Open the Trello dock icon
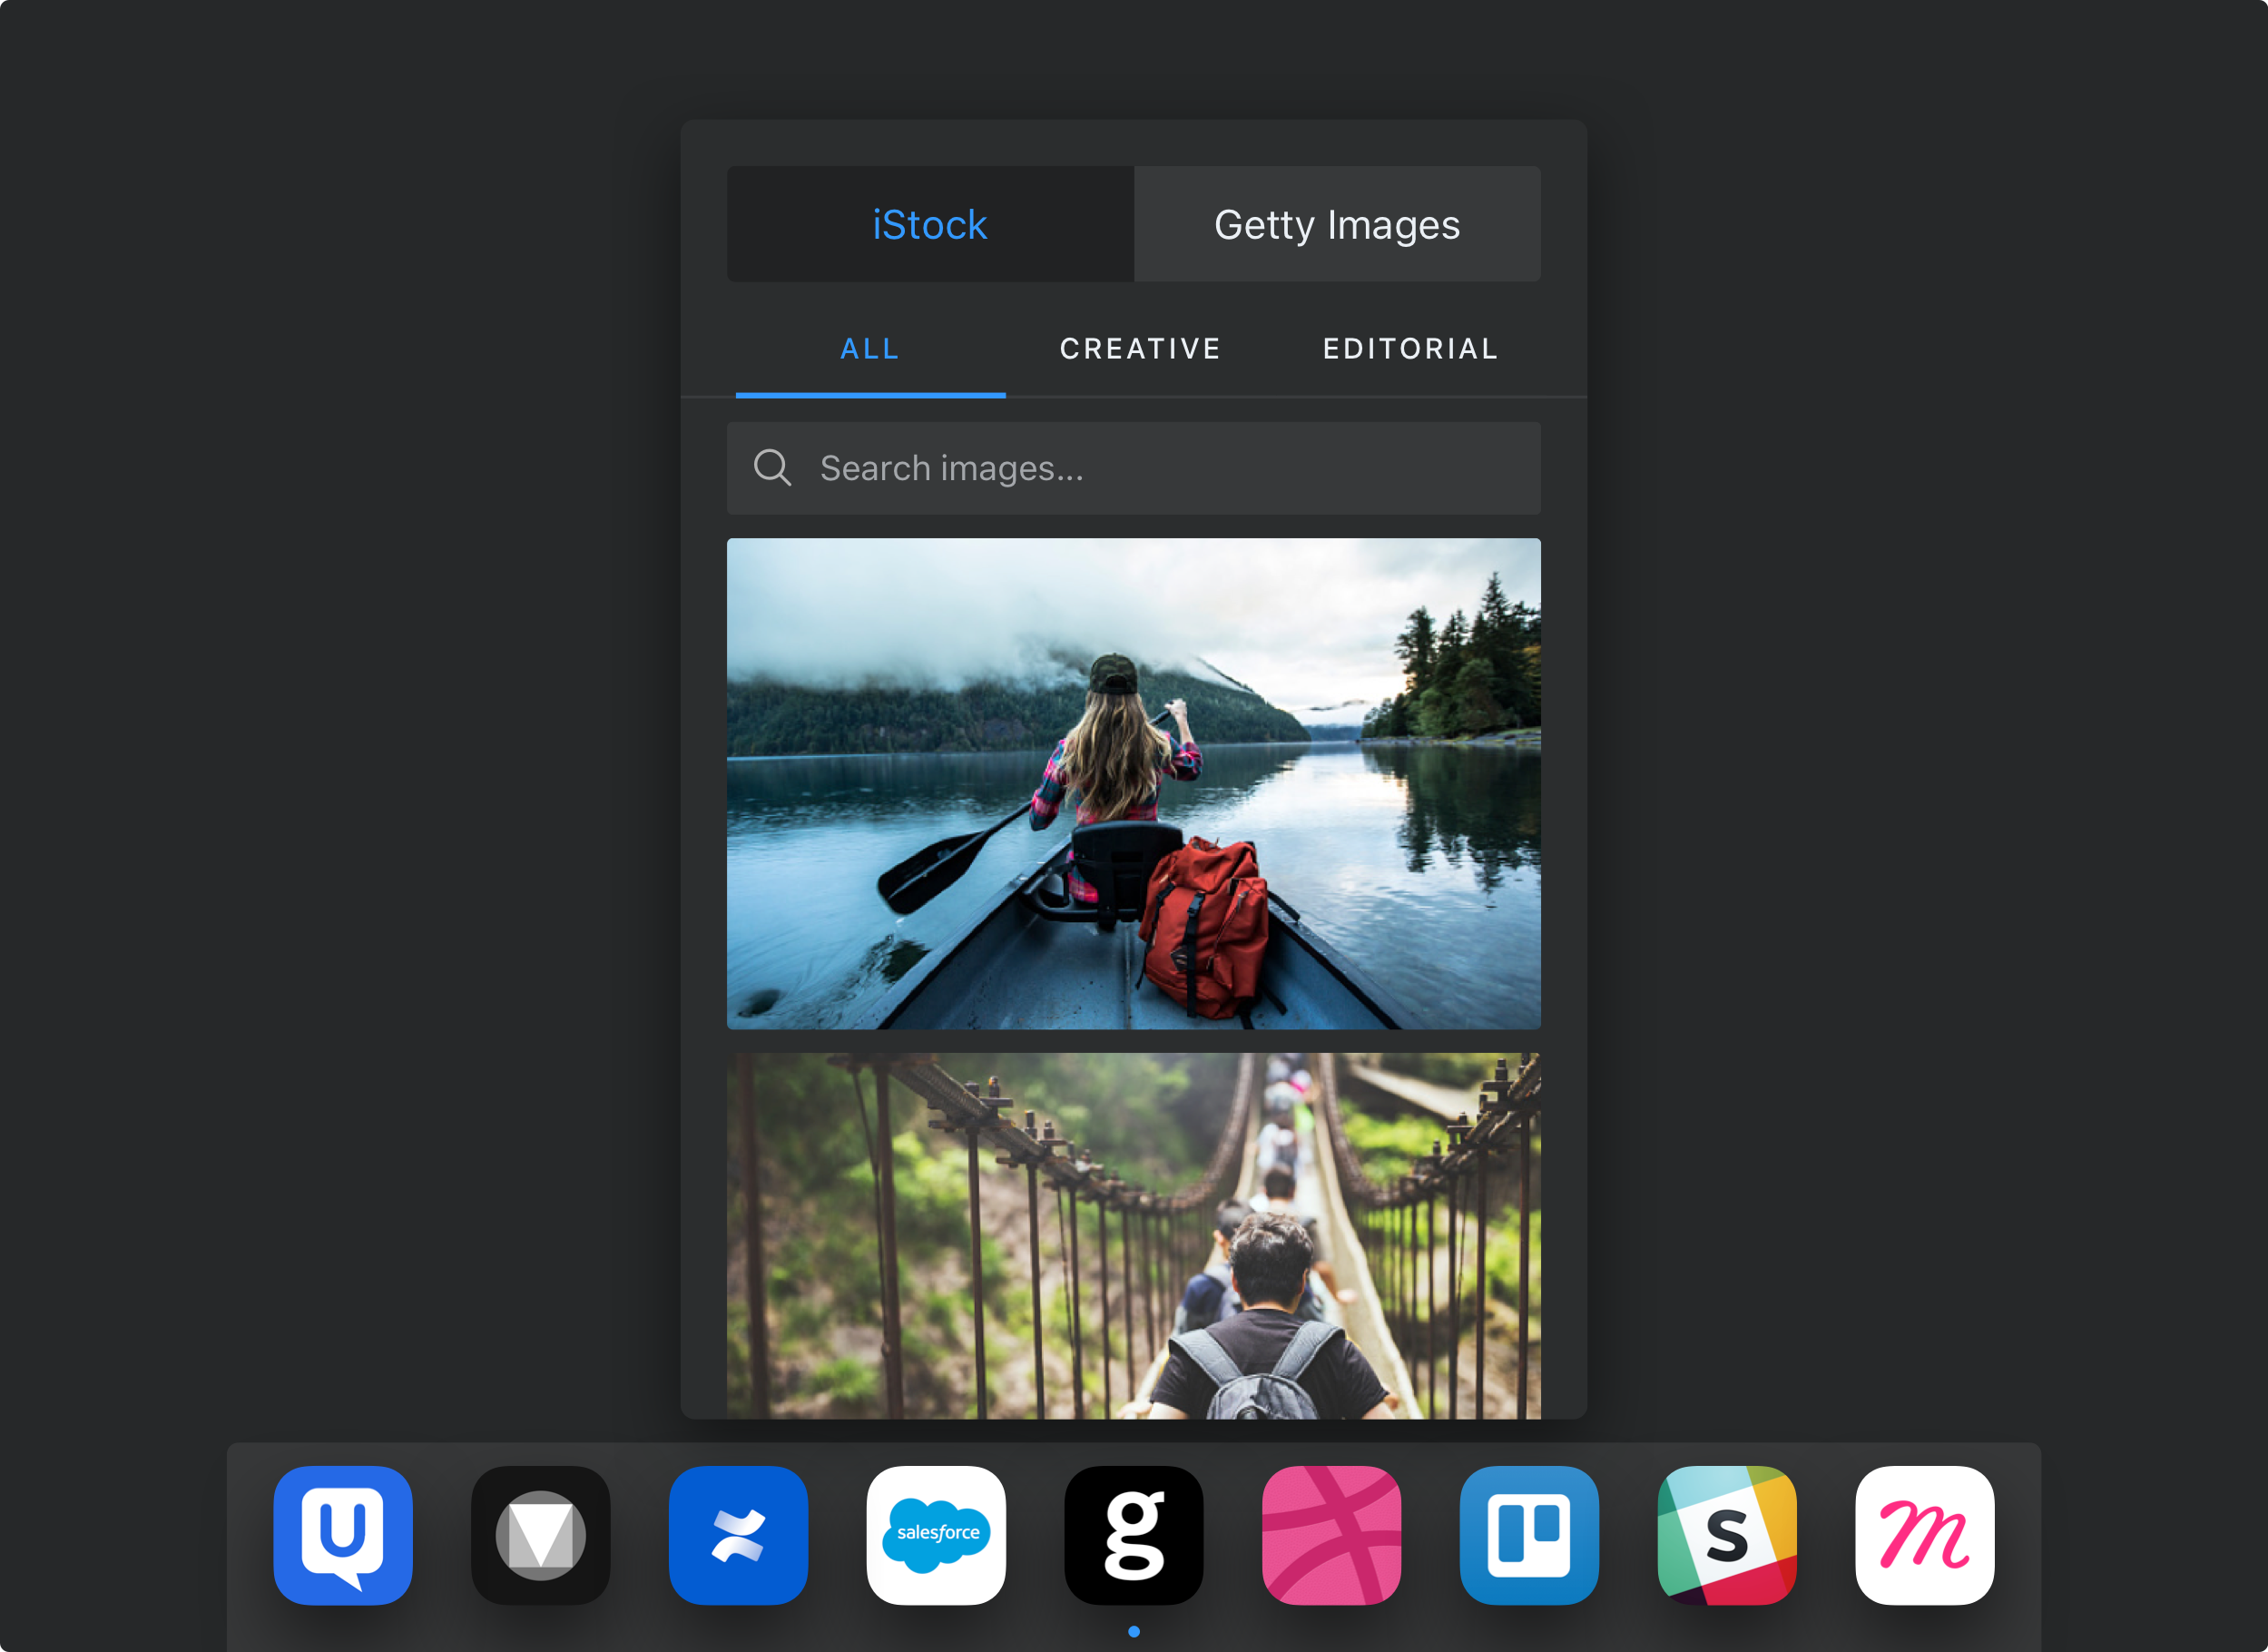The width and height of the screenshot is (2268, 1652). click(x=1529, y=1535)
